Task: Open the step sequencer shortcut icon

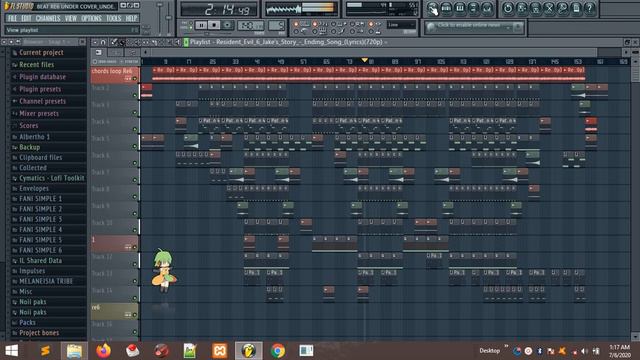Action: pos(446,9)
